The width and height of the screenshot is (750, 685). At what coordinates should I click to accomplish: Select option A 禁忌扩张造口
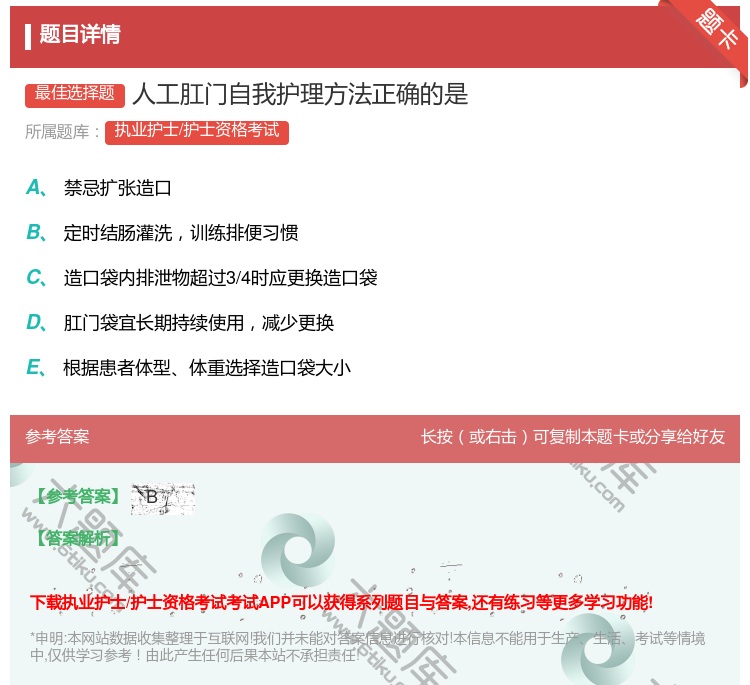coord(99,188)
